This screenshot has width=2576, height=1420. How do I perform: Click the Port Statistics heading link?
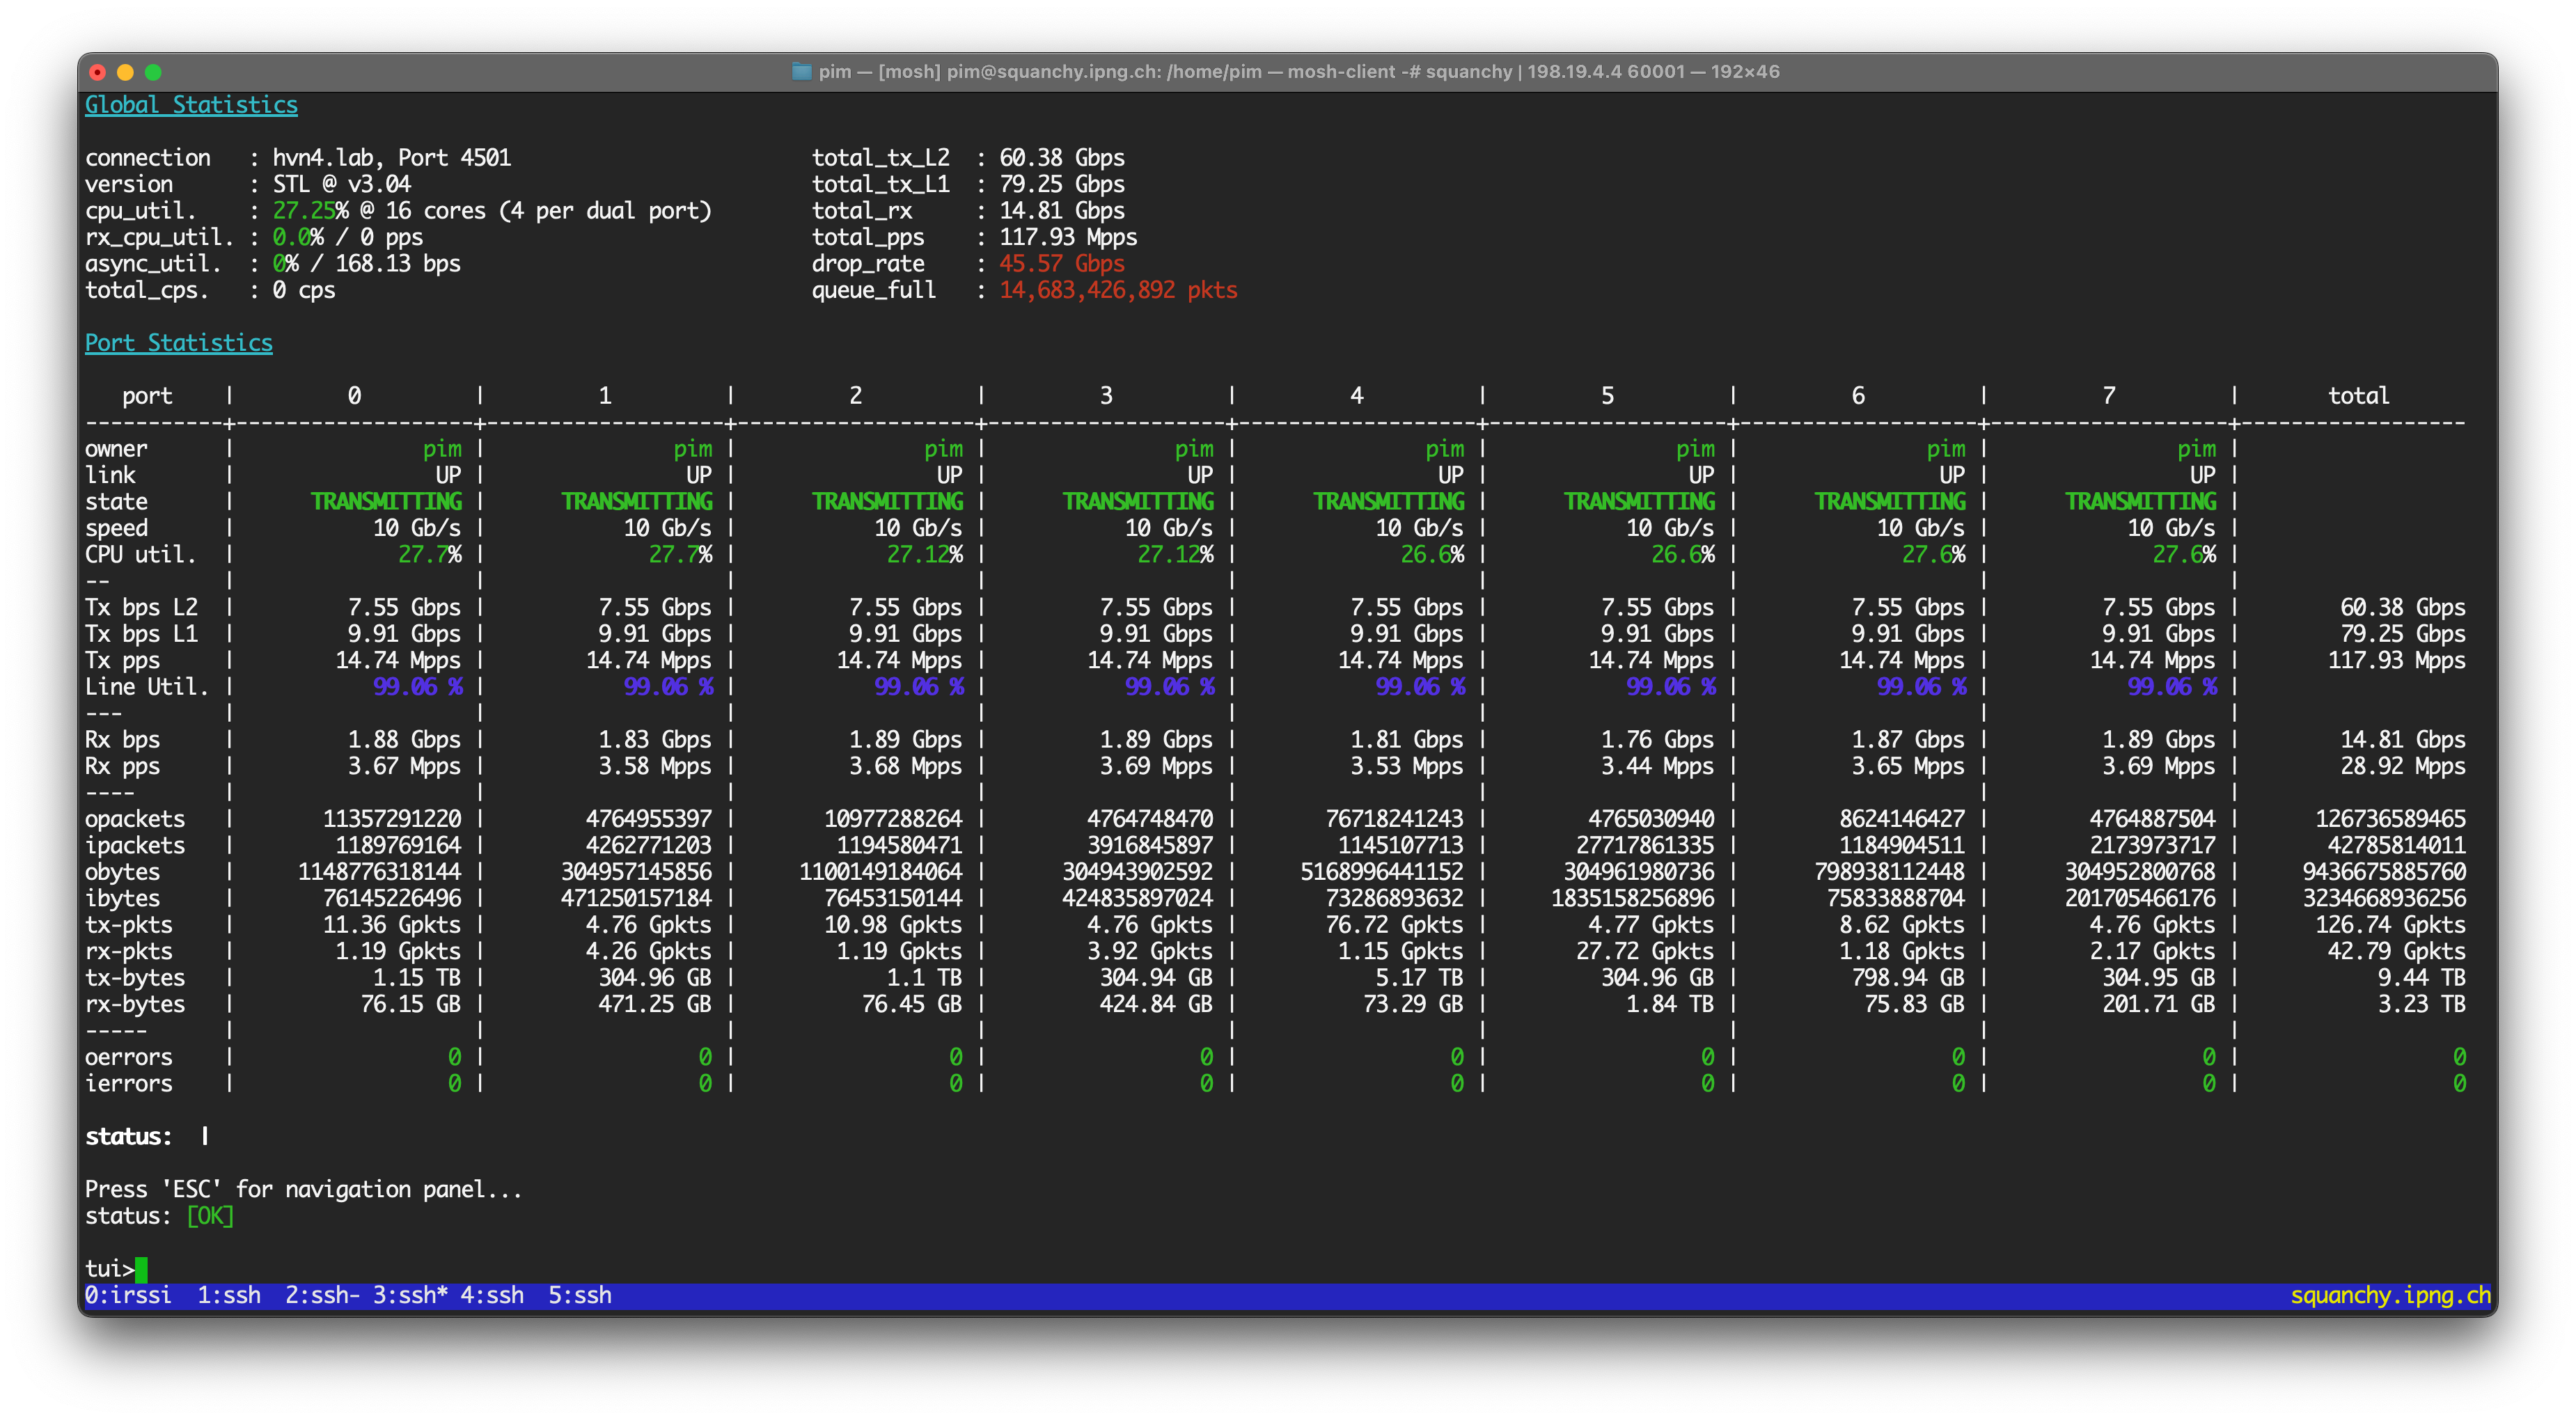pyautogui.click(x=178, y=343)
